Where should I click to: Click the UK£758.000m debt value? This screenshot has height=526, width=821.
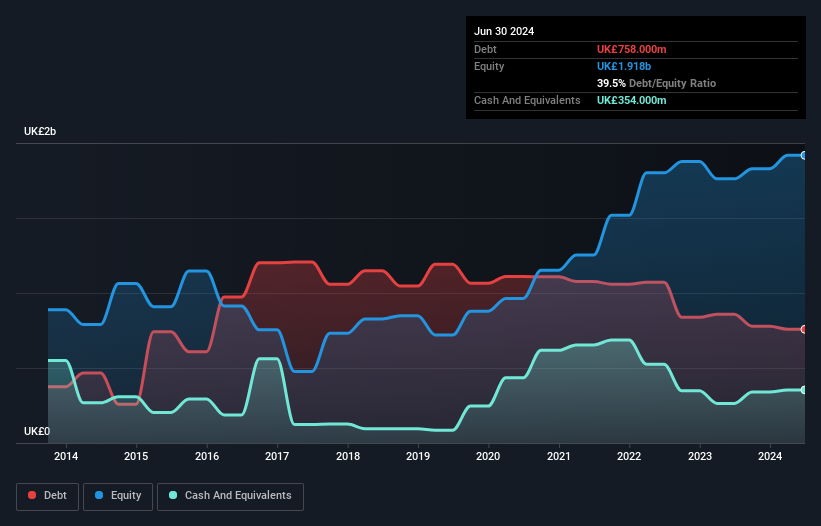(631, 49)
